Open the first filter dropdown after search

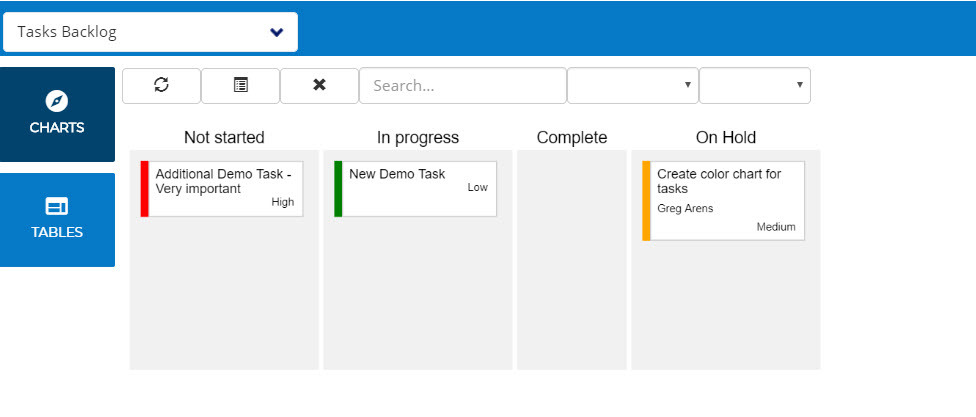(x=632, y=86)
